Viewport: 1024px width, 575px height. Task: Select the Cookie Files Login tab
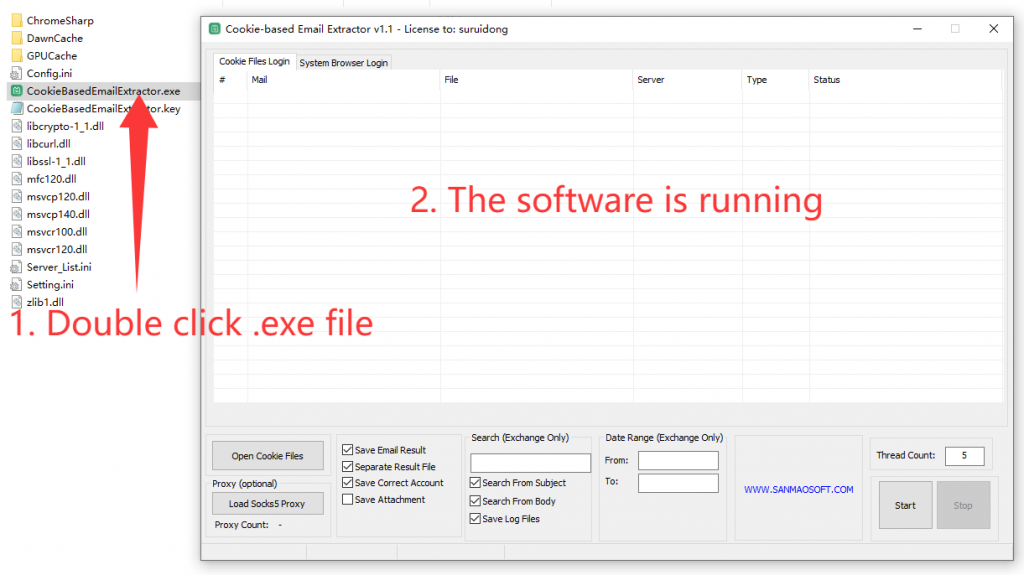(x=254, y=62)
